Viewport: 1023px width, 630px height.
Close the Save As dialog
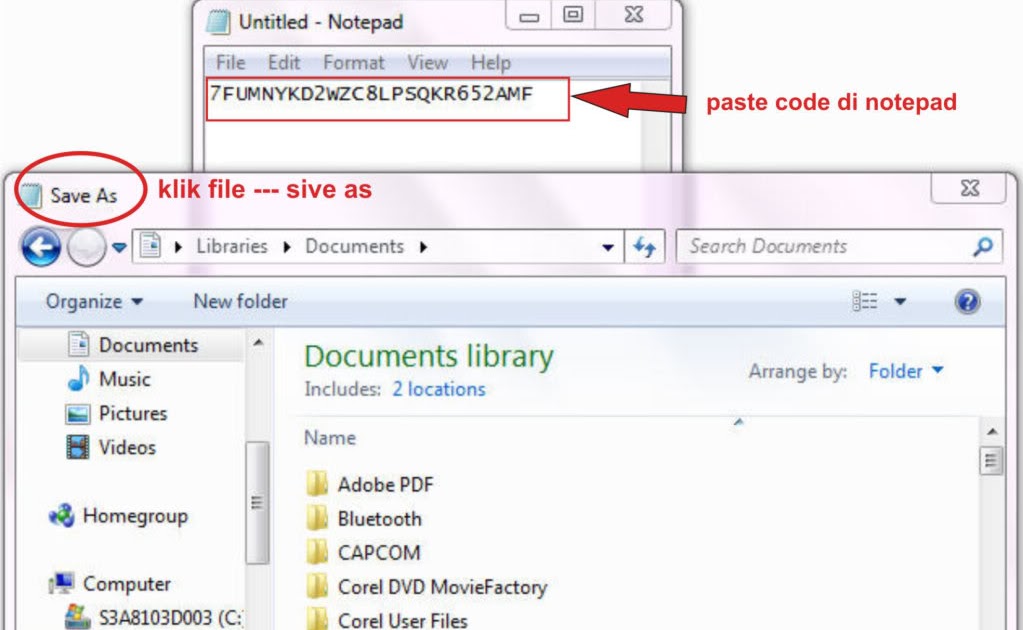970,188
